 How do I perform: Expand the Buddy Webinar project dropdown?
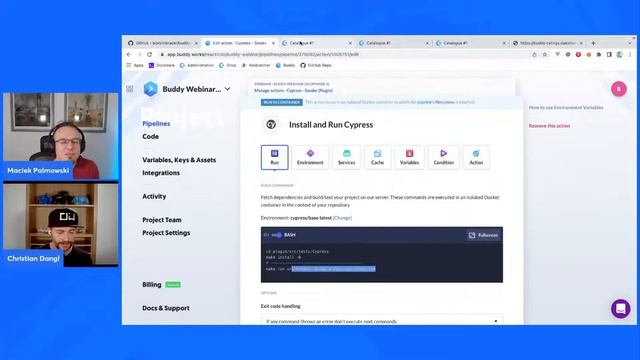(227, 89)
